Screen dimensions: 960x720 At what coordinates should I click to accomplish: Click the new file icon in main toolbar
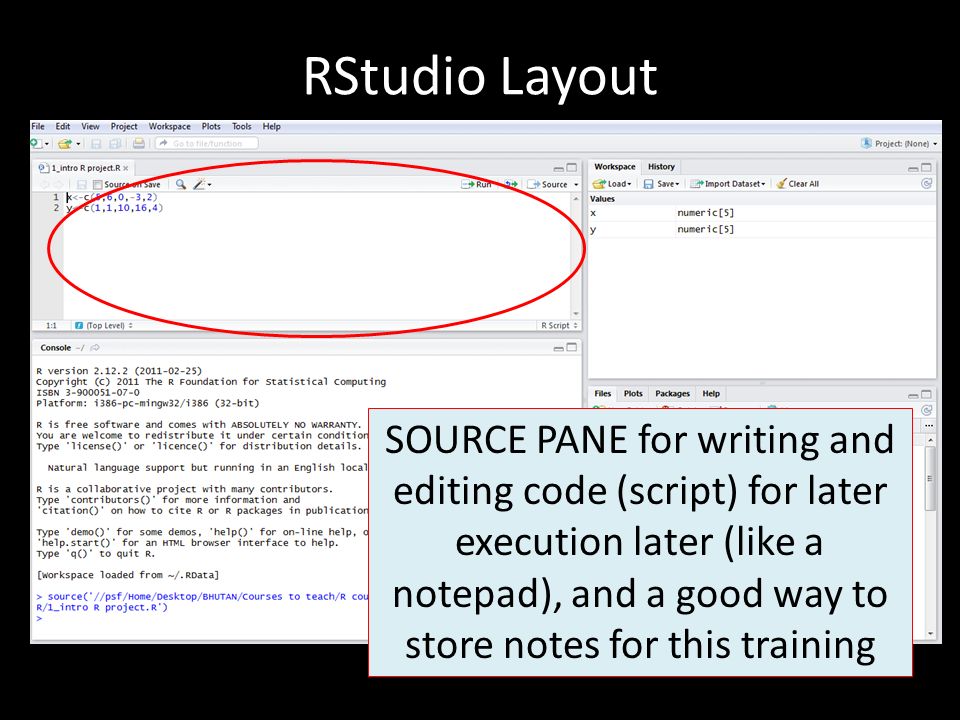point(36,143)
